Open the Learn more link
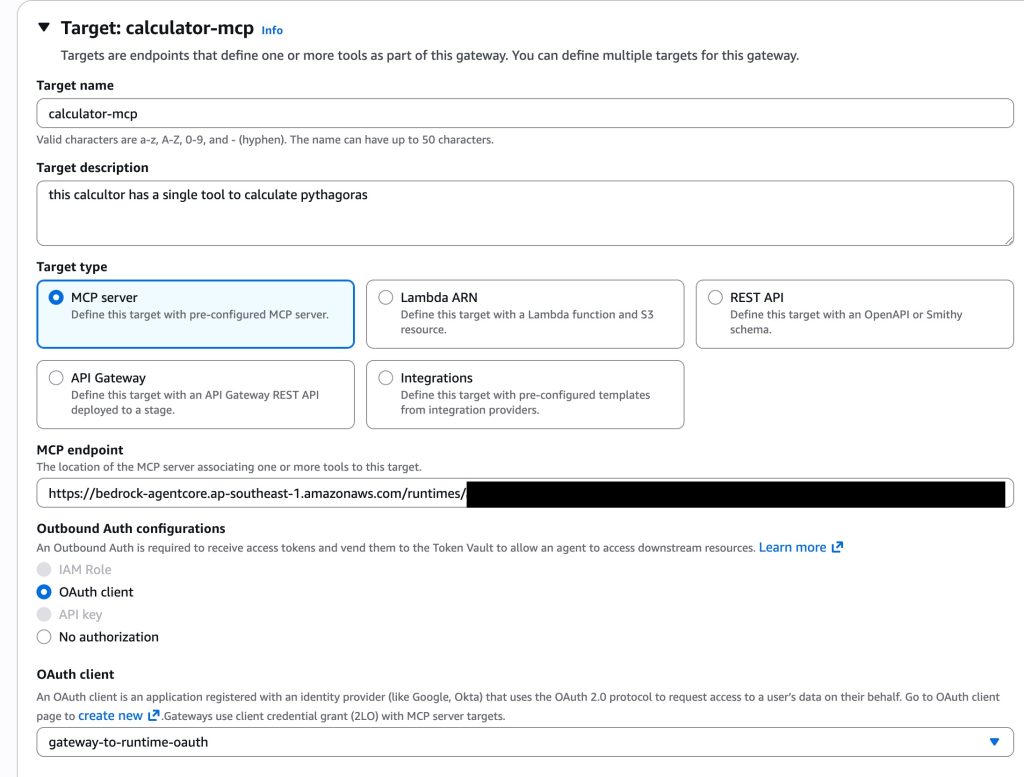1024x777 pixels. (792, 547)
